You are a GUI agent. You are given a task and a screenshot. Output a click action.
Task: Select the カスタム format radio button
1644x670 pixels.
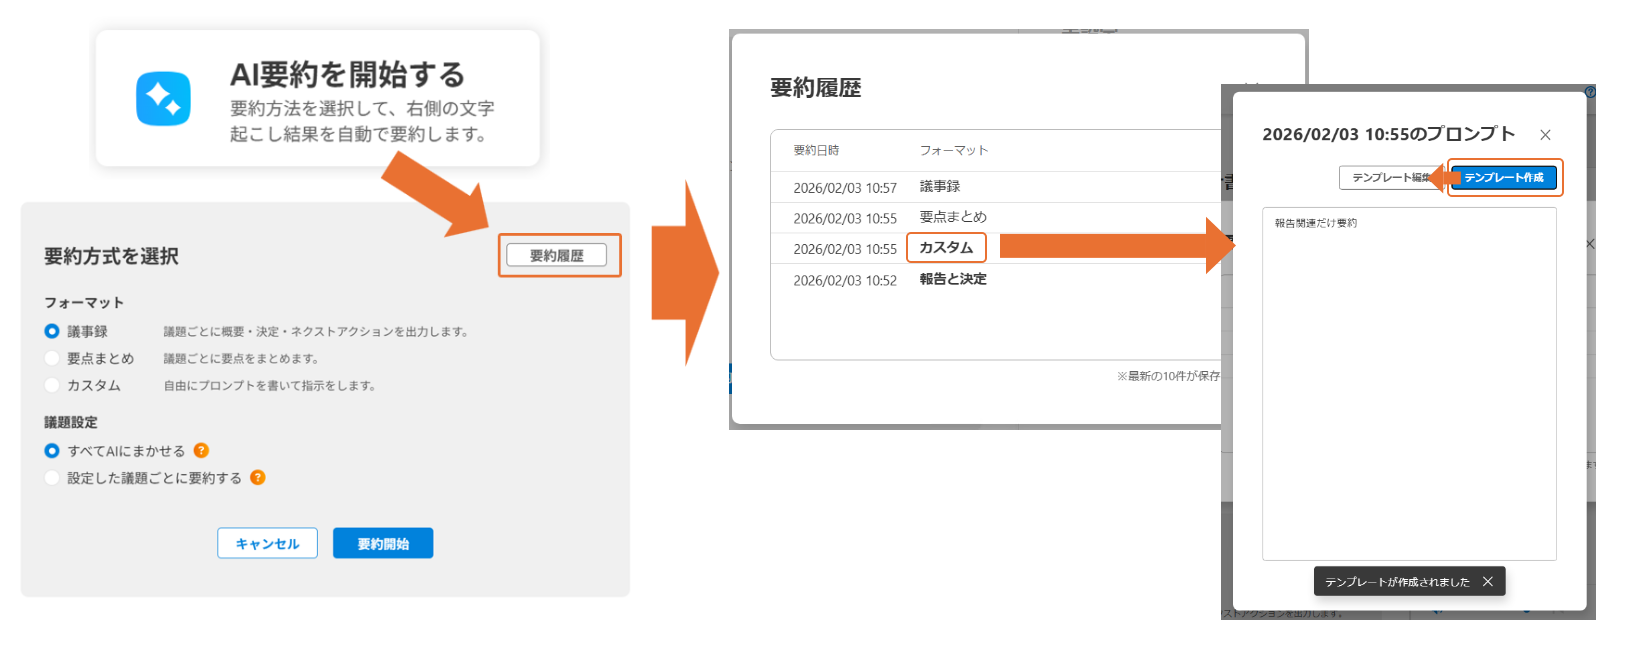[52, 386]
